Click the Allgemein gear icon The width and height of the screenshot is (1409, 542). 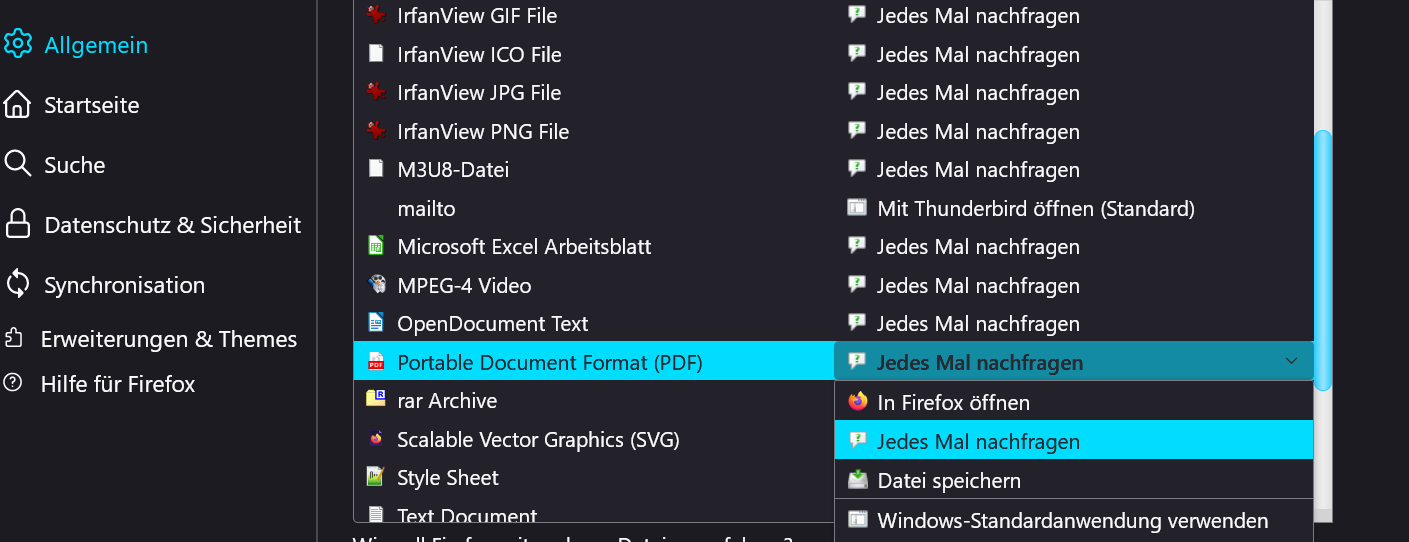click(x=18, y=44)
